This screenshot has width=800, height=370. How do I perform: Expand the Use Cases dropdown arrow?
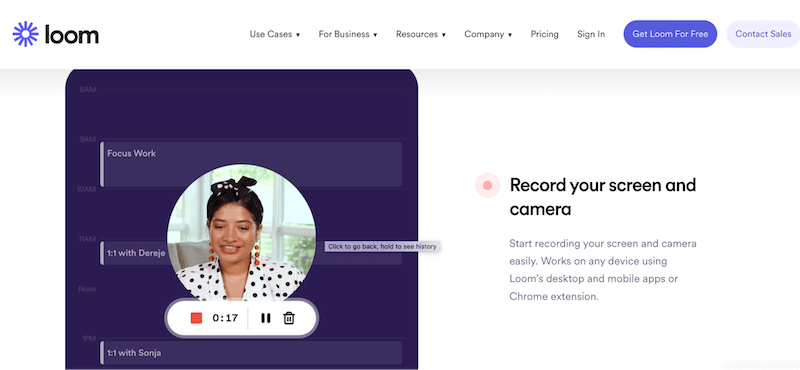pos(298,35)
